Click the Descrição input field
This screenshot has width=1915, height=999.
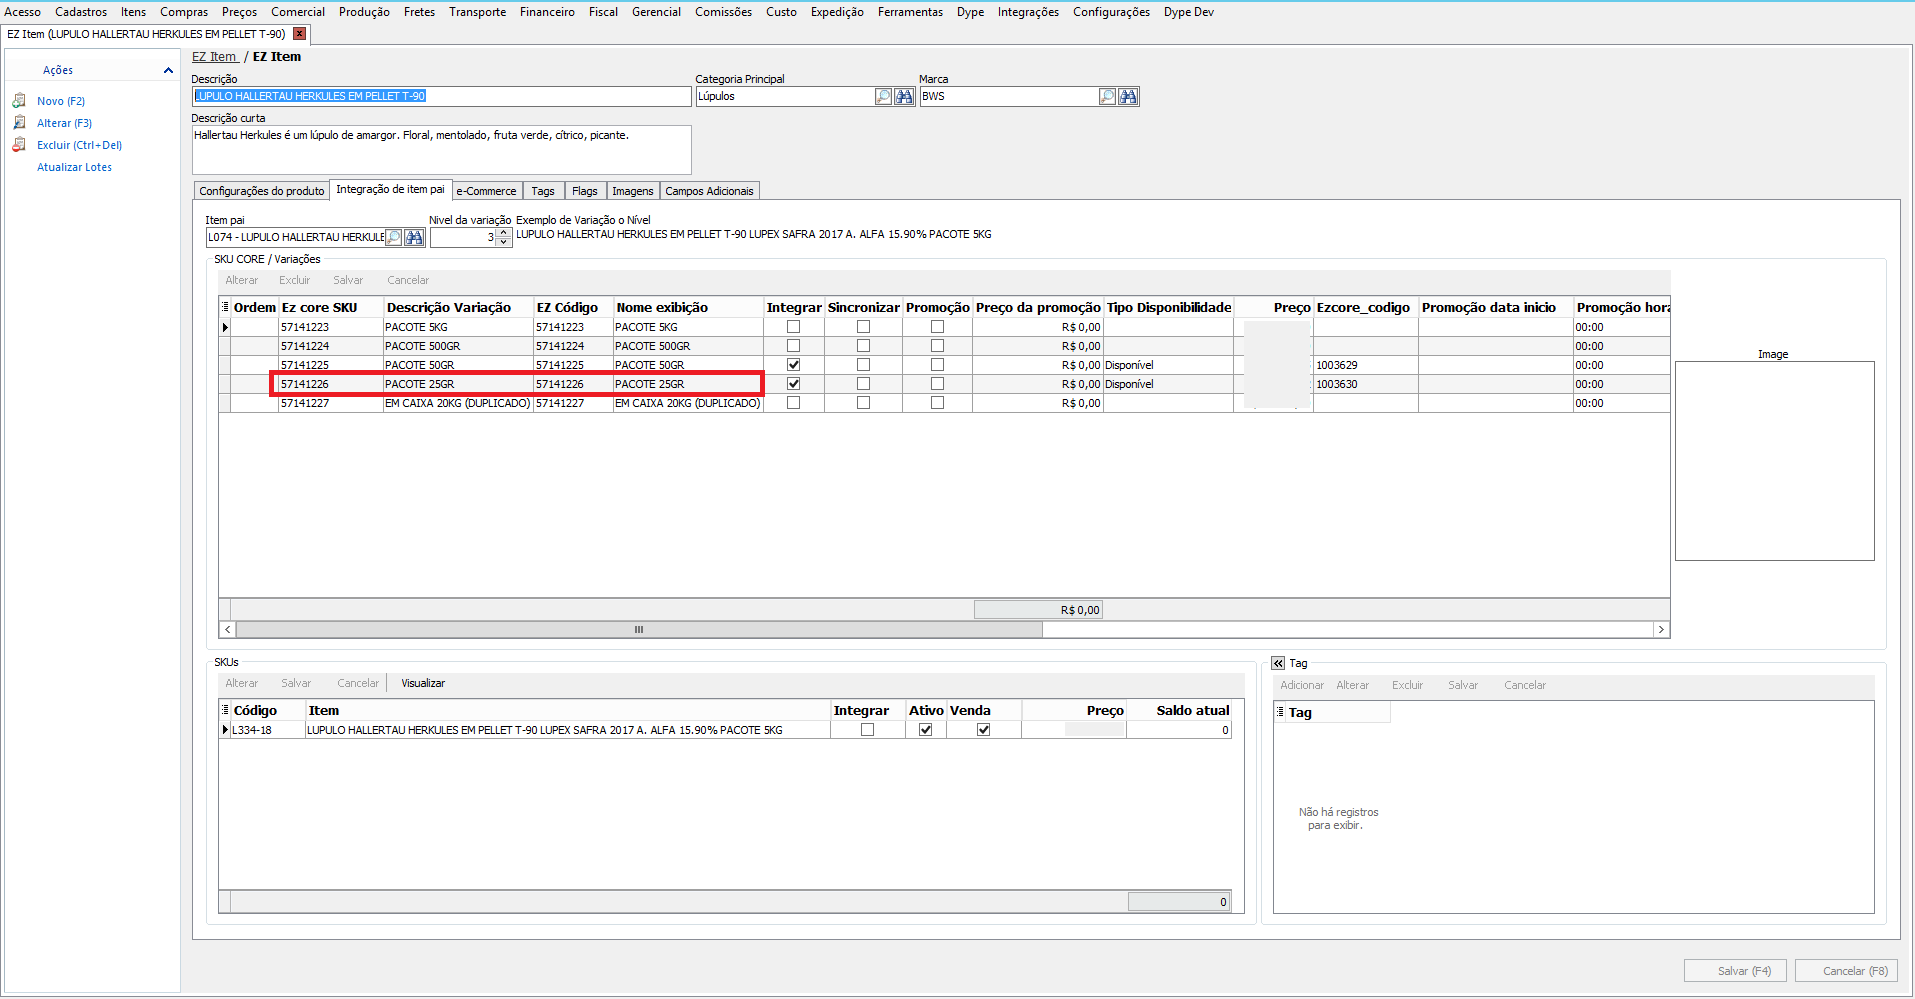coord(441,96)
